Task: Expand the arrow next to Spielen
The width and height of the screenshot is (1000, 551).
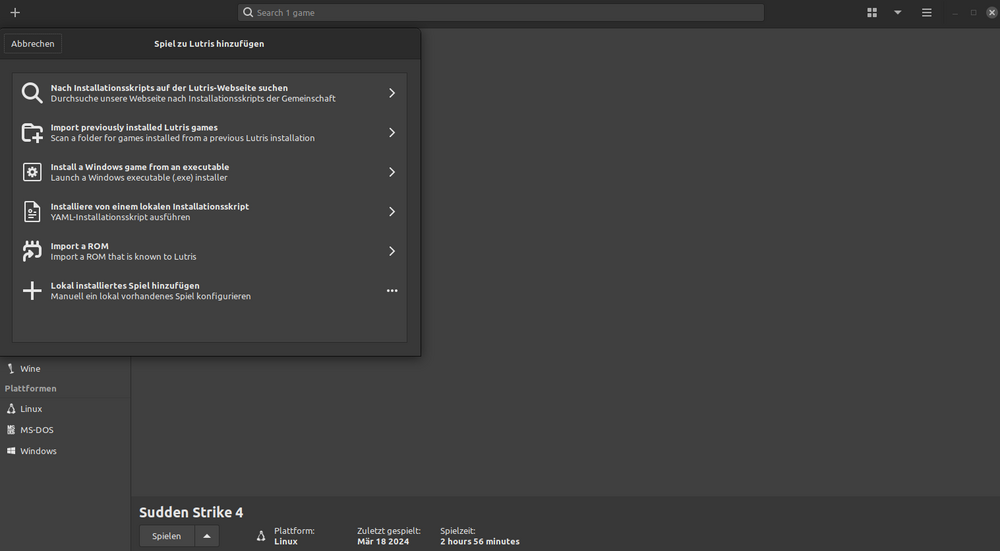Action: pyautogui.click(x=207, y=536)
